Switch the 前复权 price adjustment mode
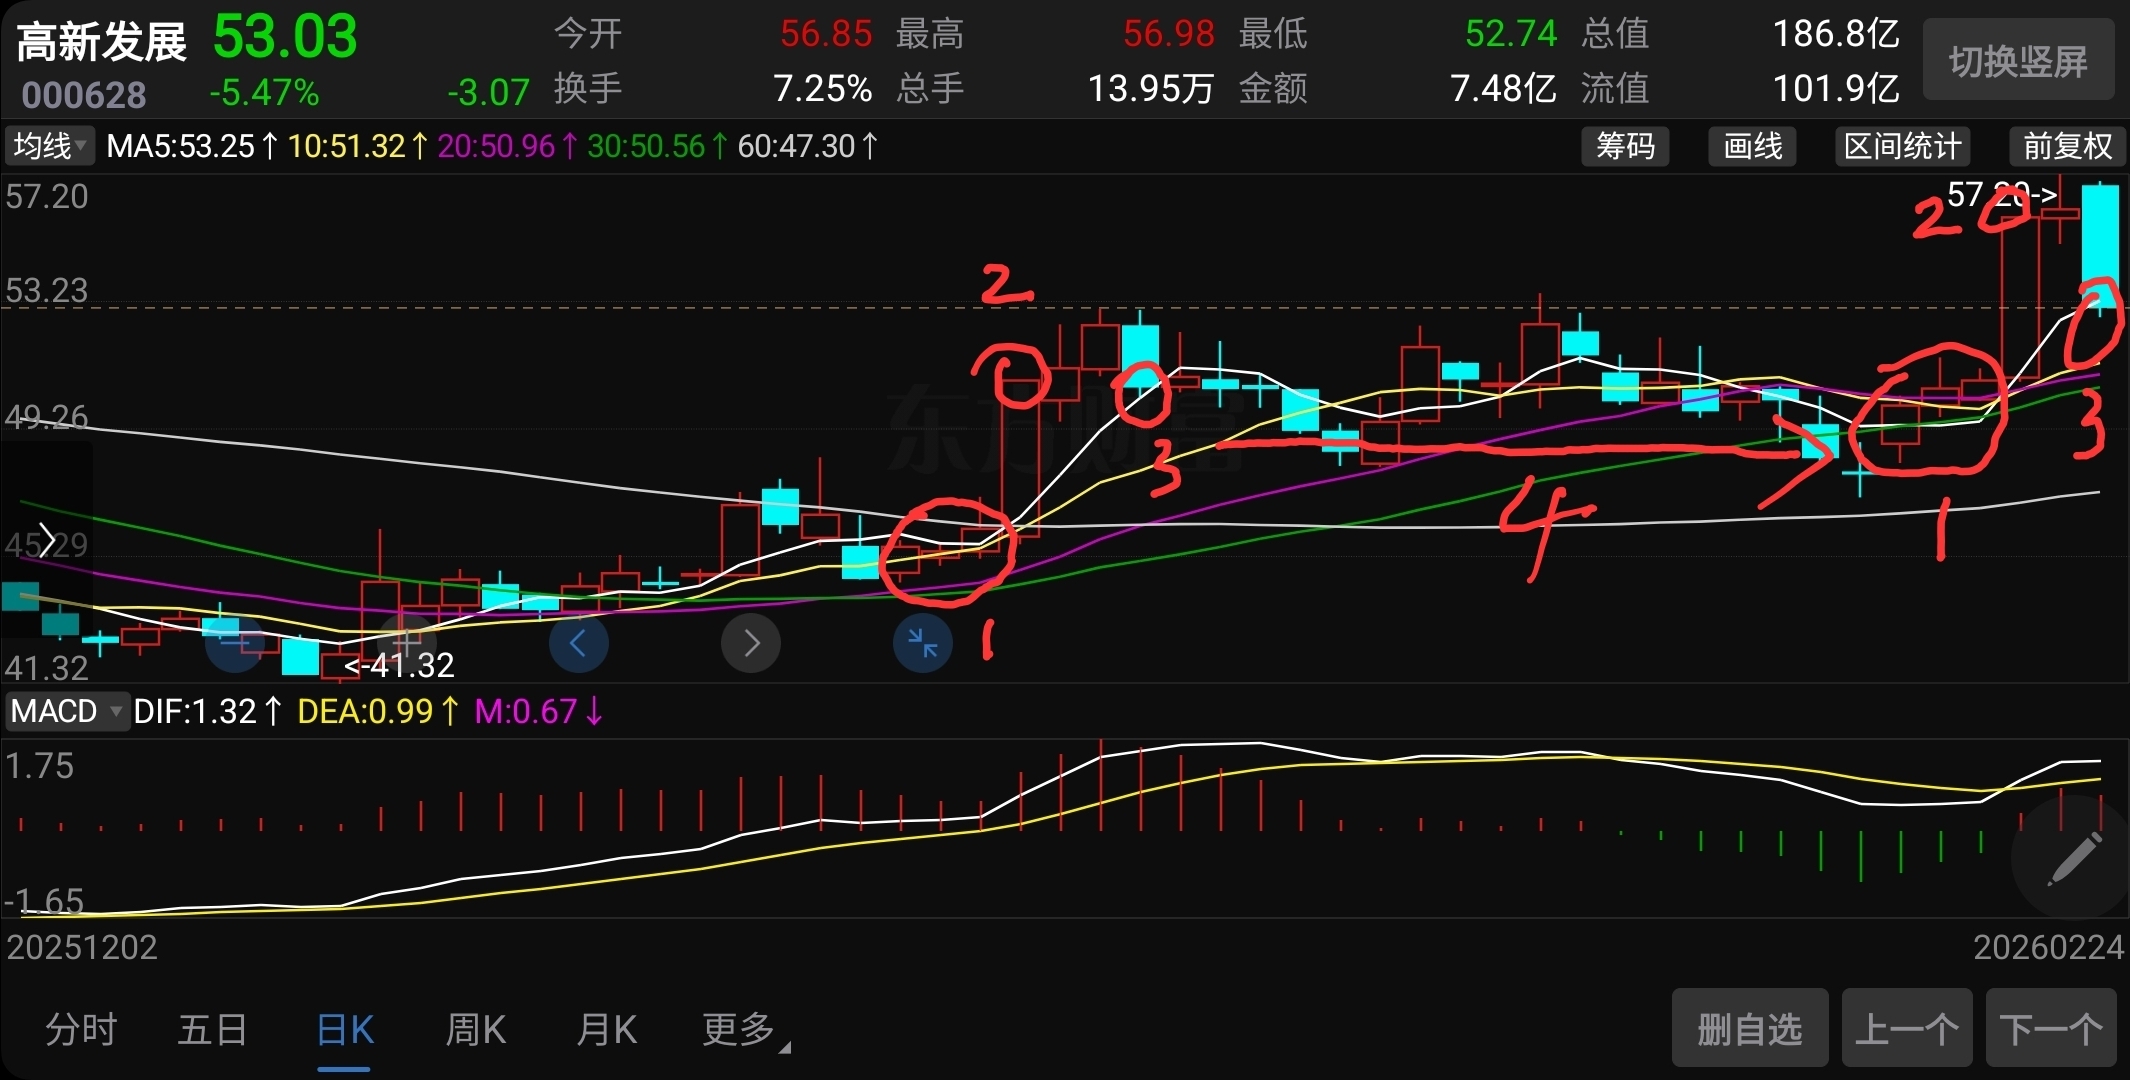This screenshot has width=2130, height=1080. (x=2067, y=147)
